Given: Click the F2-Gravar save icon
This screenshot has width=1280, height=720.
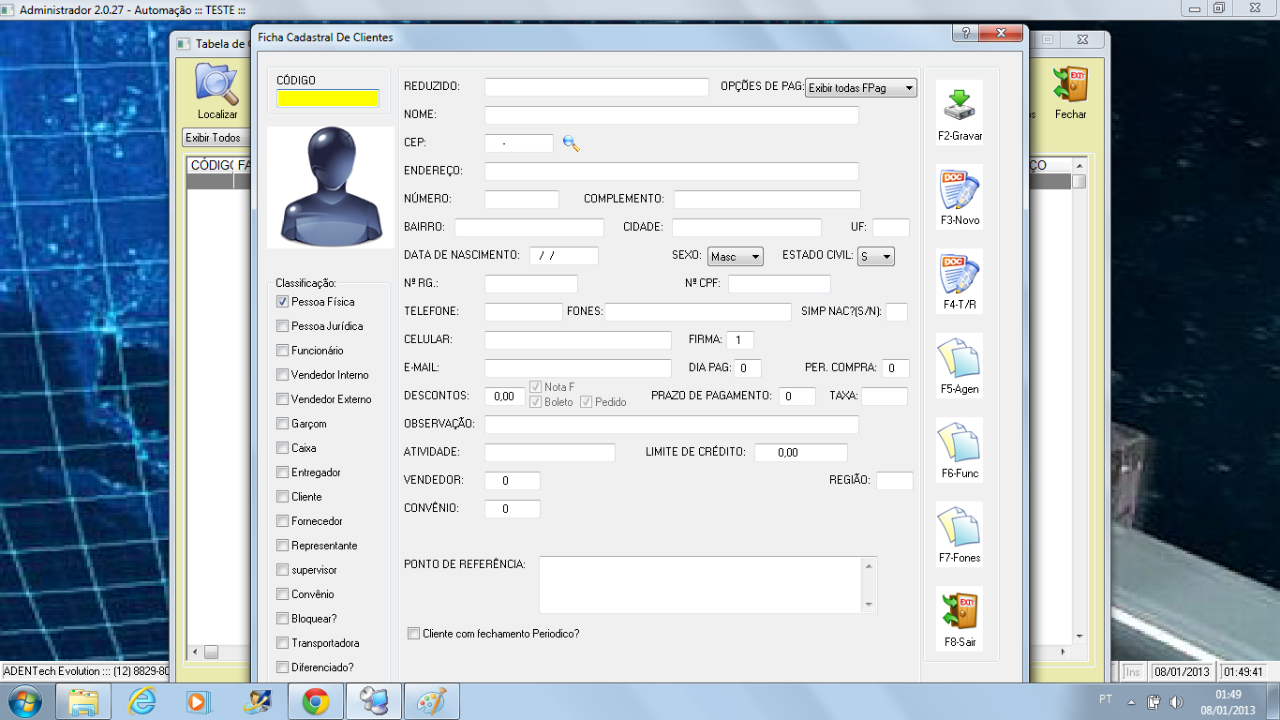Looking at the screenshot, I should 959,106.
